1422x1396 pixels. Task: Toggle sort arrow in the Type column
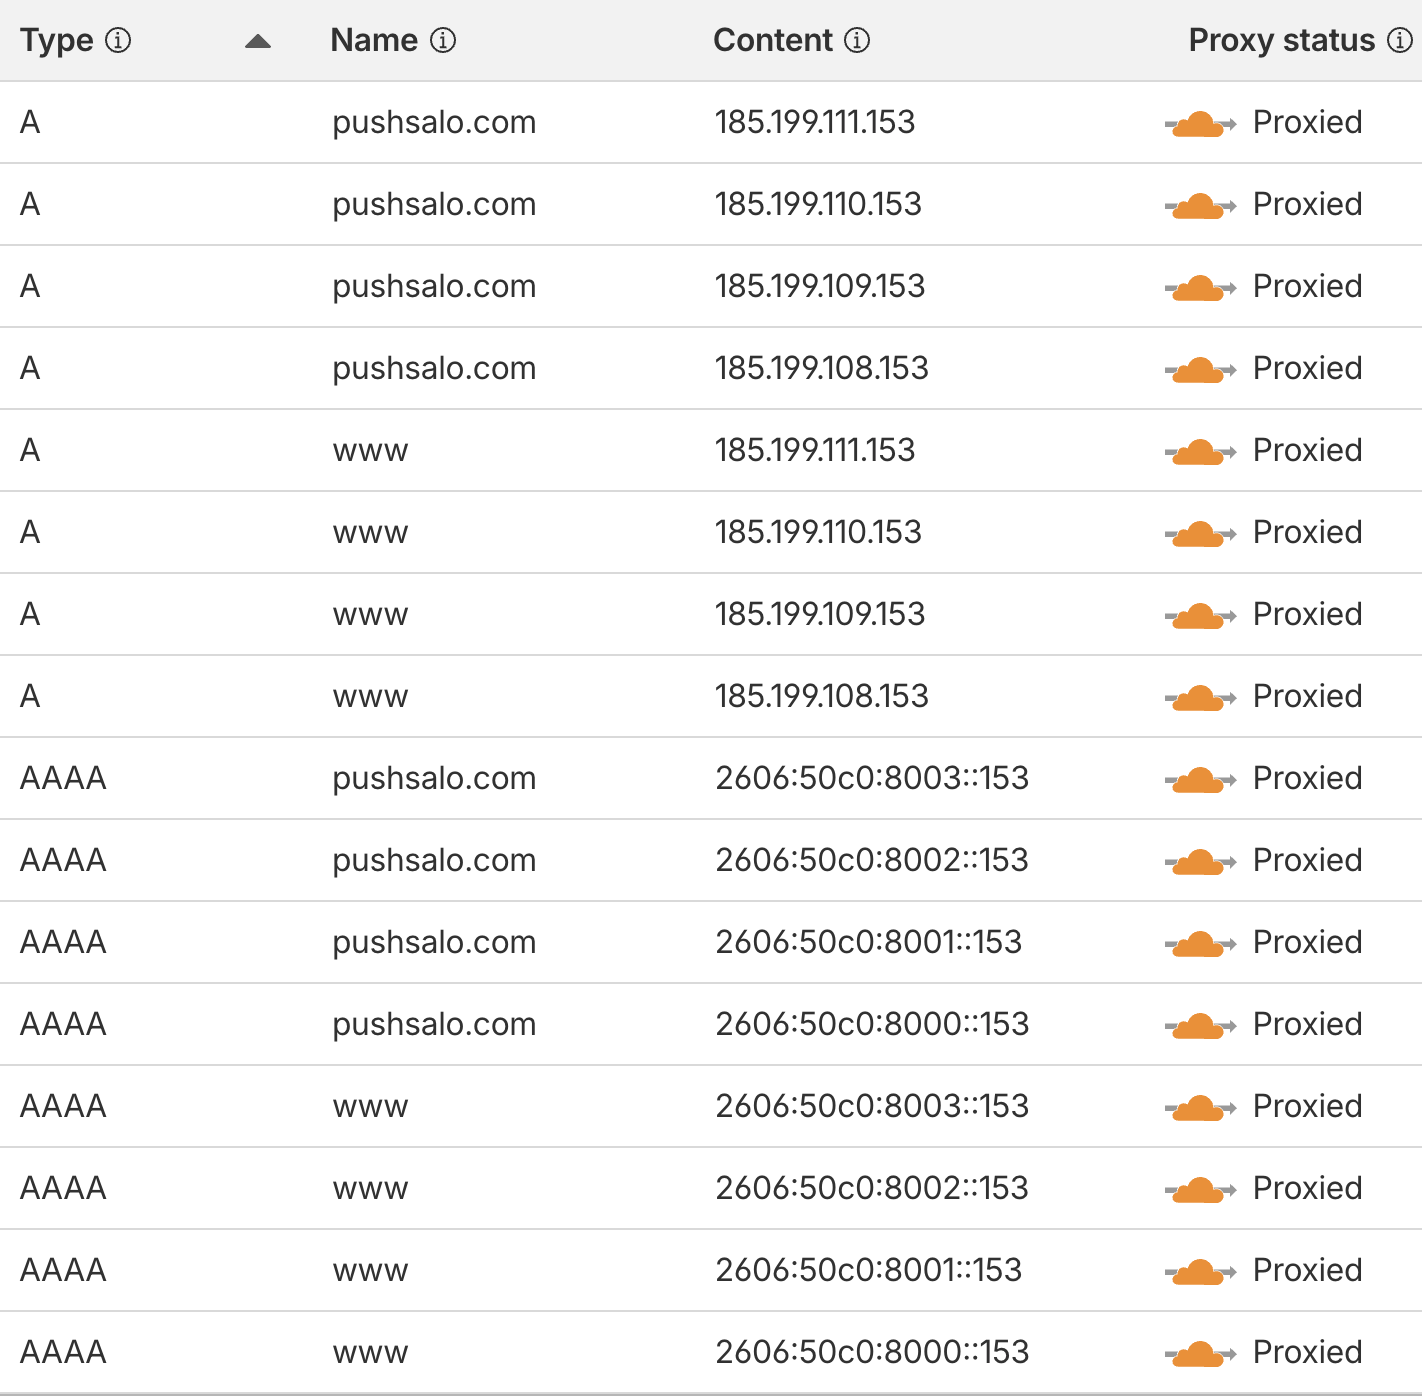click(258, 41)
